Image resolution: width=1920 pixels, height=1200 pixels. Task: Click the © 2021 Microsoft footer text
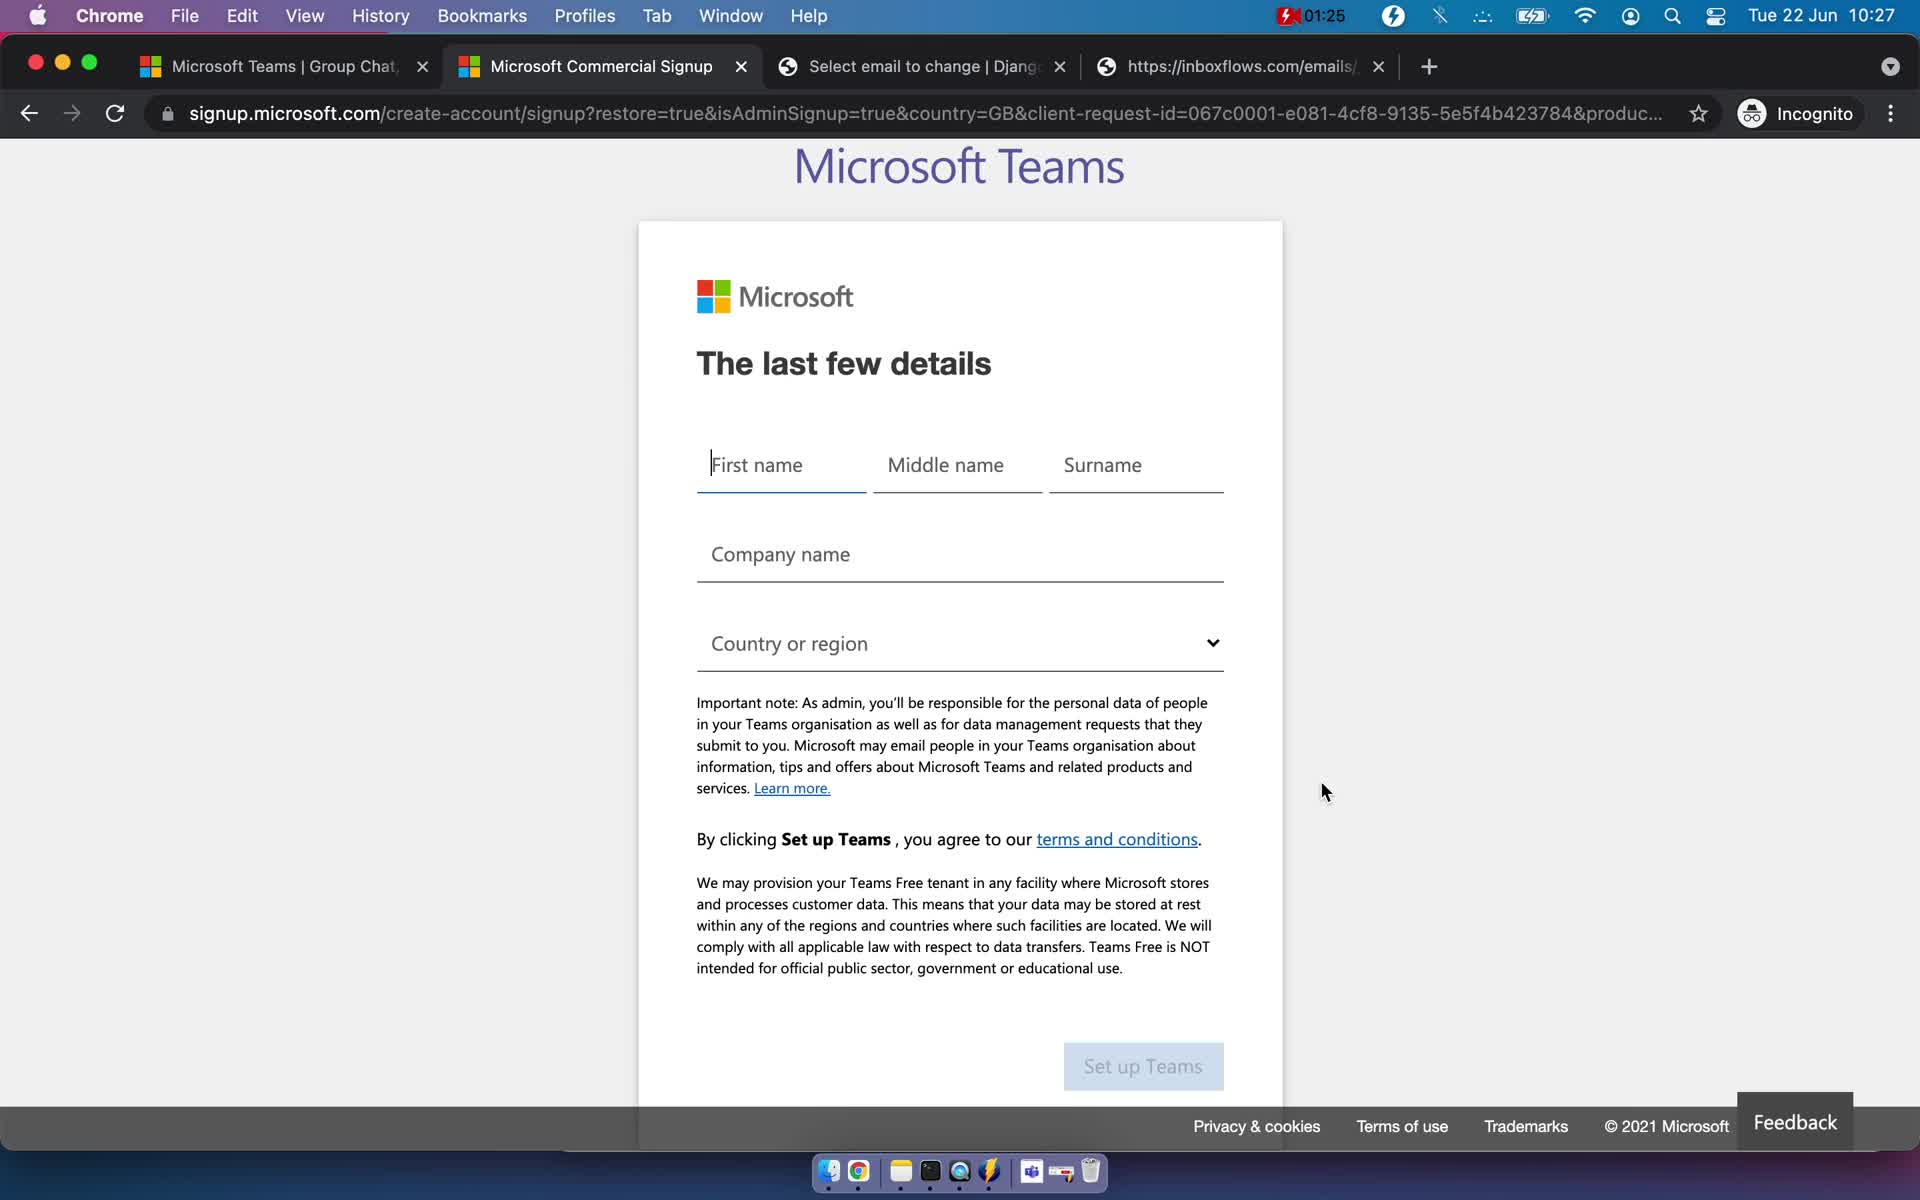coord(1666,1127)
